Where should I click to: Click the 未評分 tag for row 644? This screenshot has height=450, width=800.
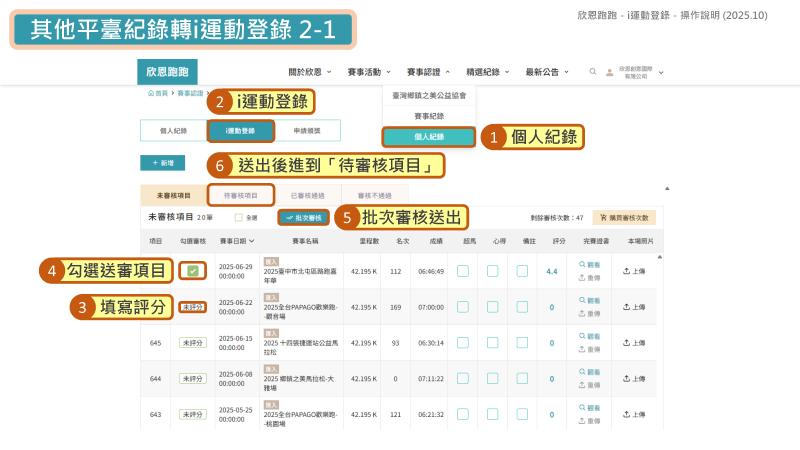pos(193,378)
